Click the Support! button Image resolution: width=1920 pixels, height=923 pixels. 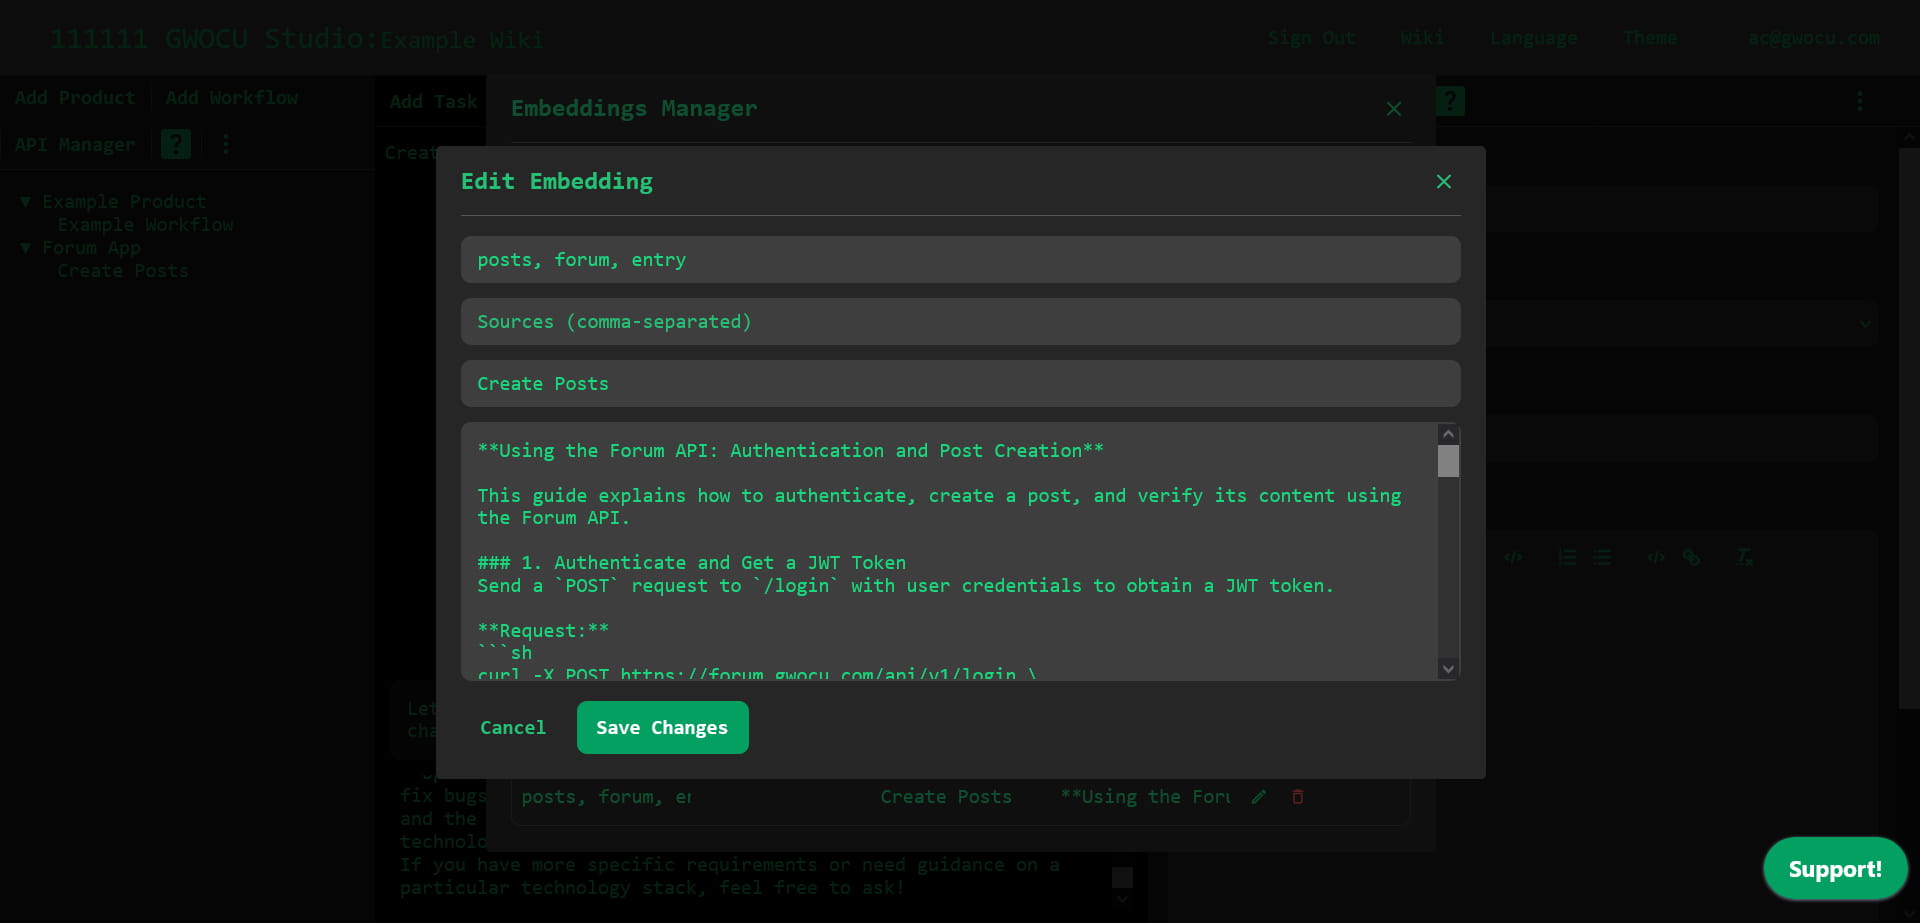pyautogui.click(x=1835, y=869)
